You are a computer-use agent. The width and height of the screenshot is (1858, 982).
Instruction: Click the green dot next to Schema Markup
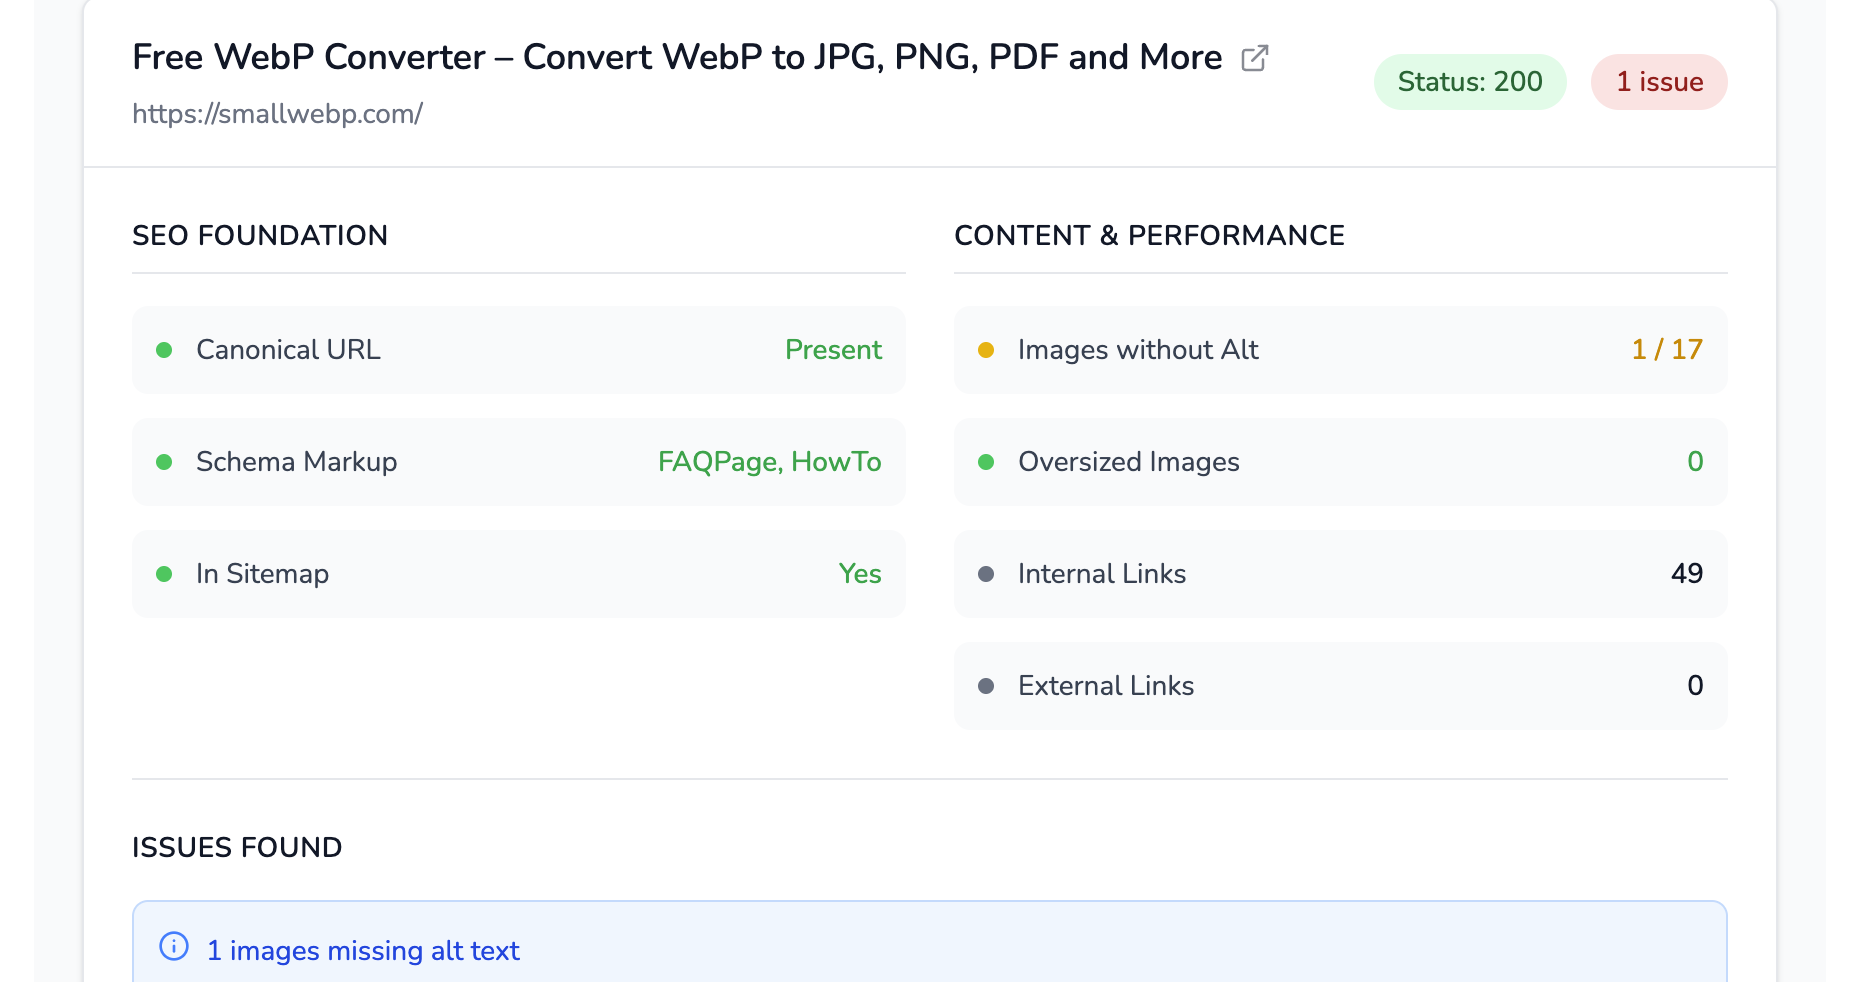[x=164, y=462]
